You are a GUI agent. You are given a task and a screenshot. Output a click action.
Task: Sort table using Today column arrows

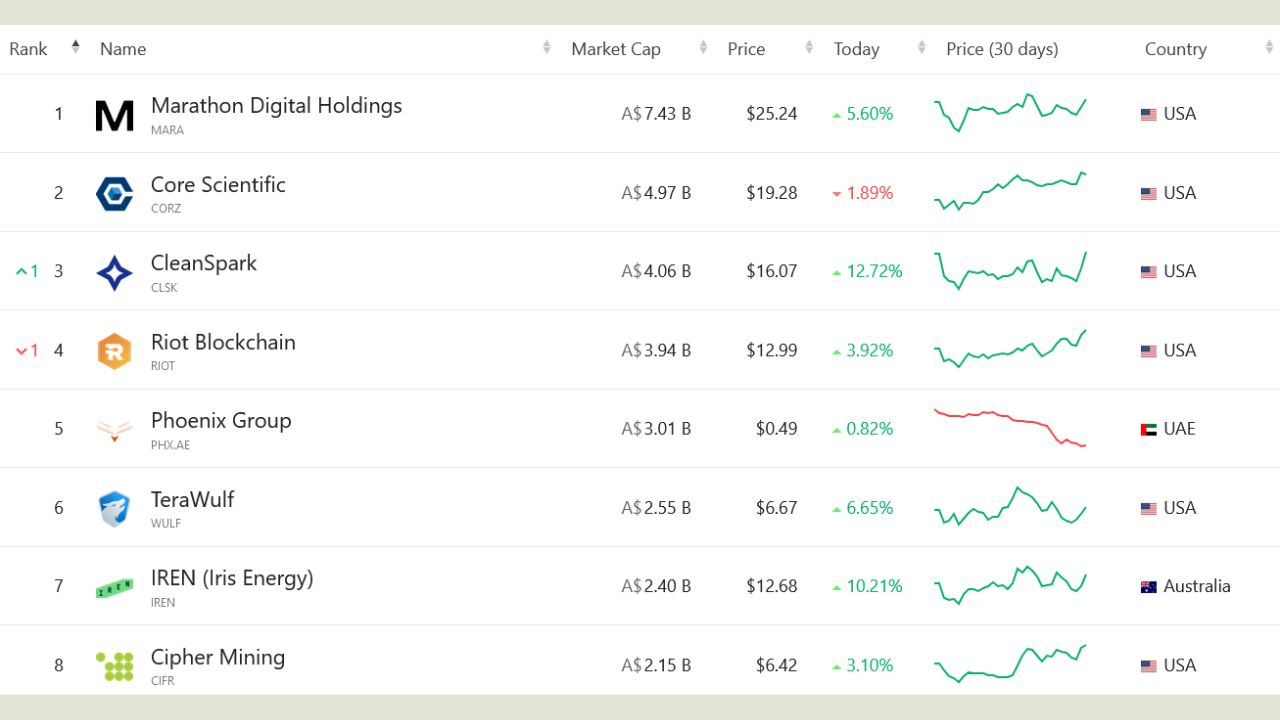tap(922, 47)
